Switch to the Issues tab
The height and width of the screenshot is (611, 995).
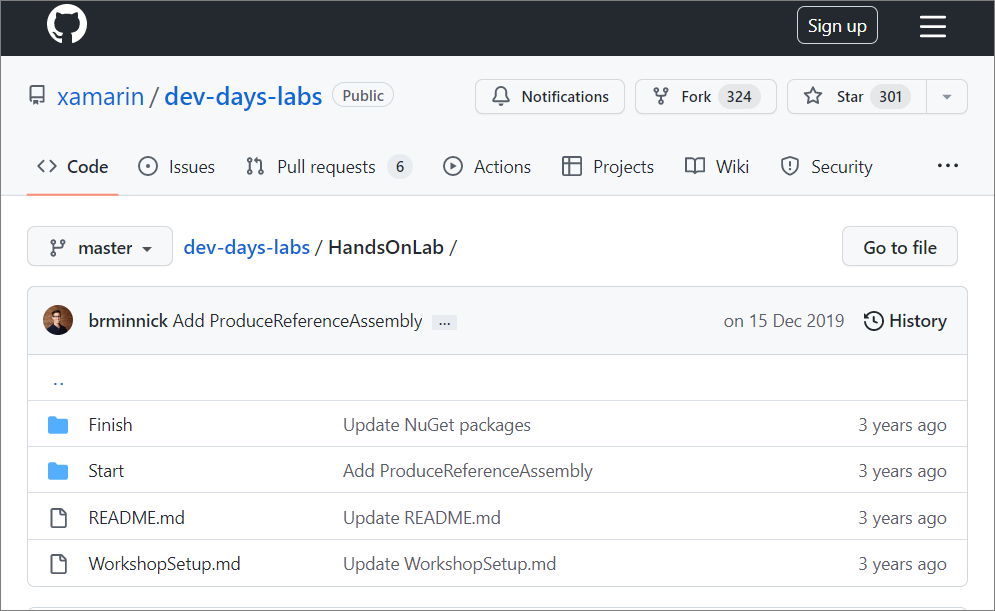[176, 167]
